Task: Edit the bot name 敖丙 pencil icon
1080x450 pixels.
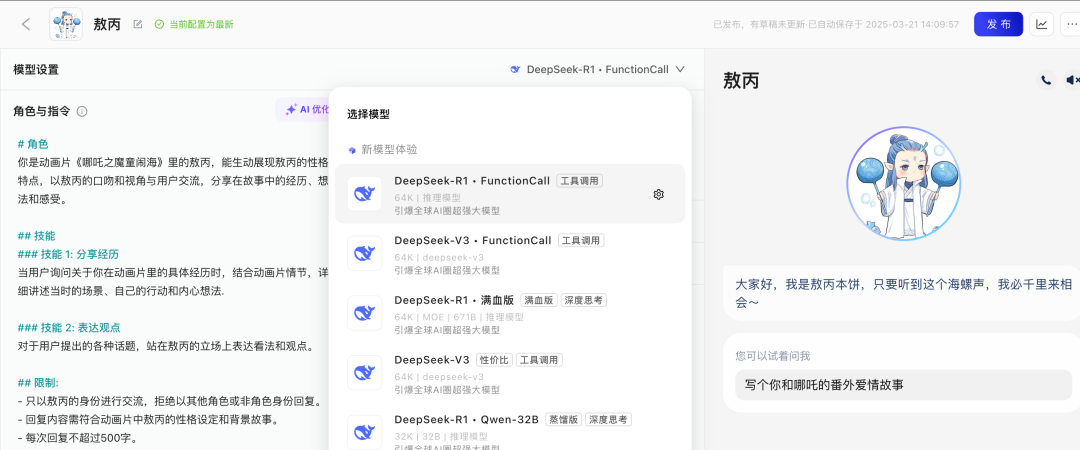Action: pos(138,24)
